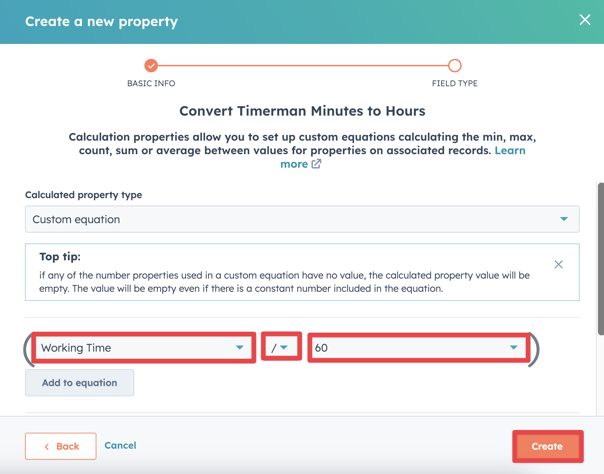Screen dimensions: 604x474
Task: Open the Calculated property type dropdown
Action: [x=301, y=219]
